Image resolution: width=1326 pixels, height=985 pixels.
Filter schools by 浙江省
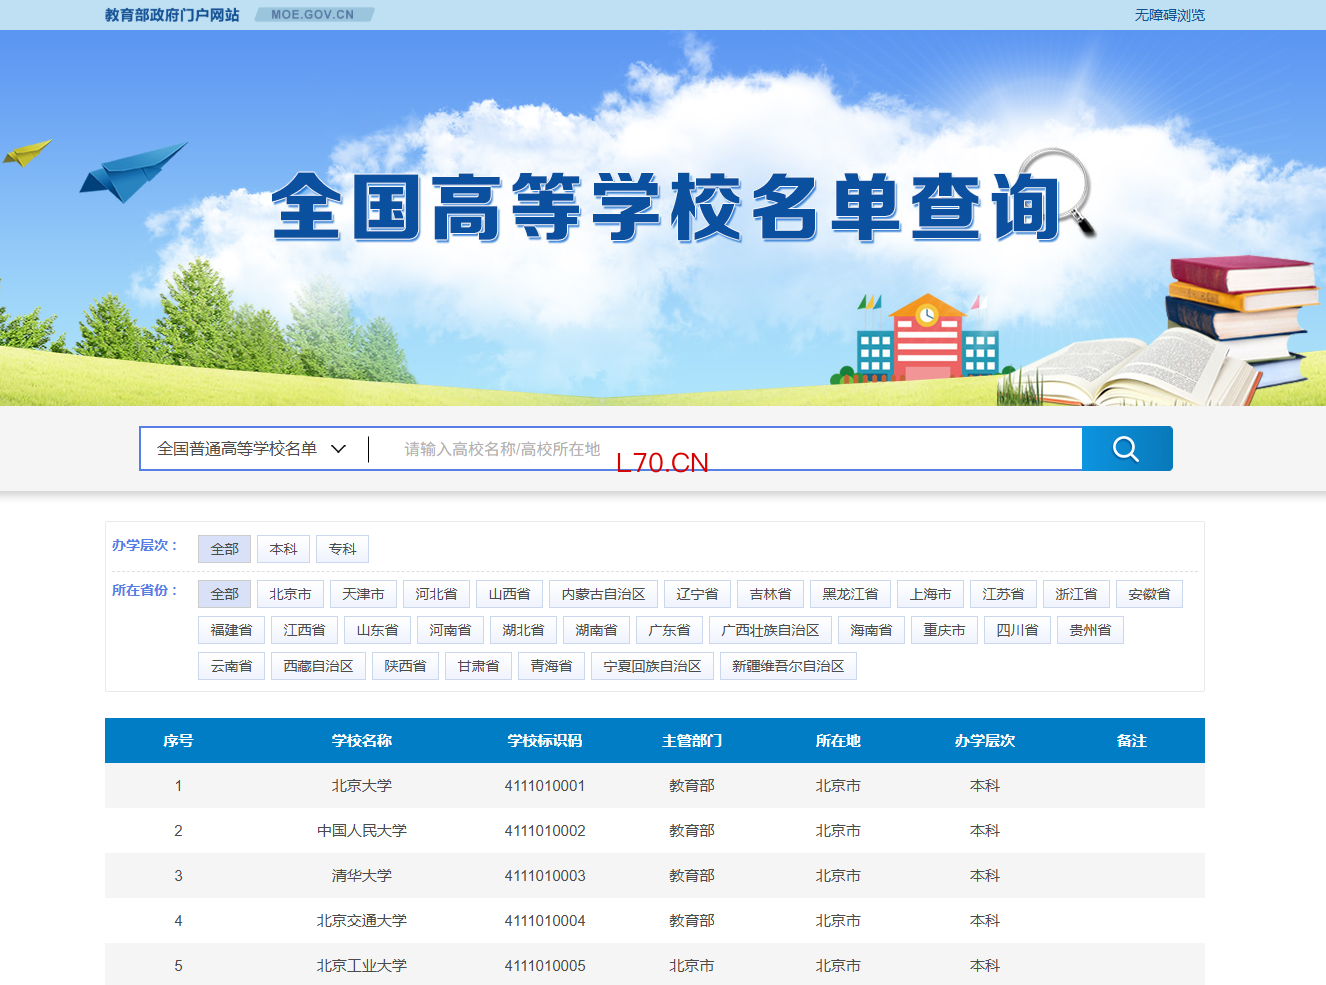[1076, 594]
